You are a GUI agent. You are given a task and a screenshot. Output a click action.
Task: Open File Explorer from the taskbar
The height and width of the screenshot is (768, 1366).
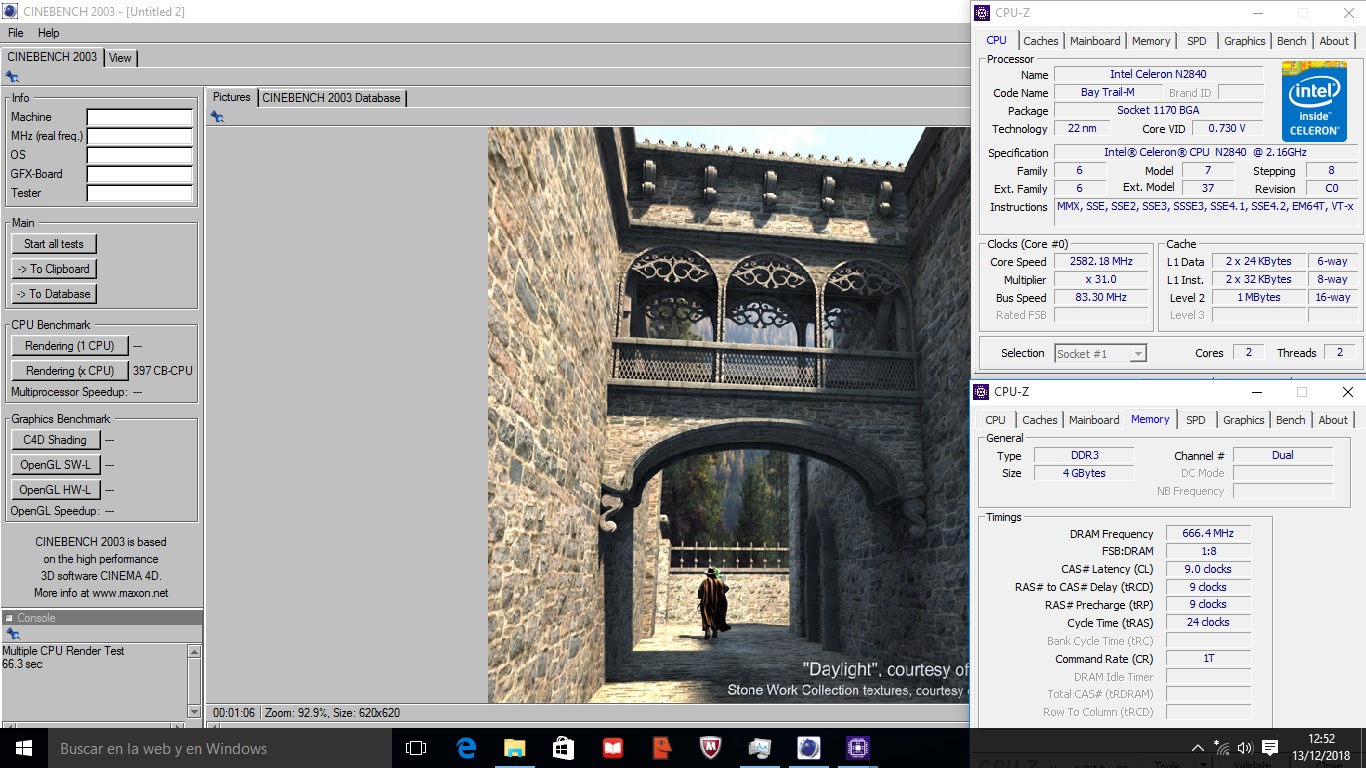click(x=515, y=748)
